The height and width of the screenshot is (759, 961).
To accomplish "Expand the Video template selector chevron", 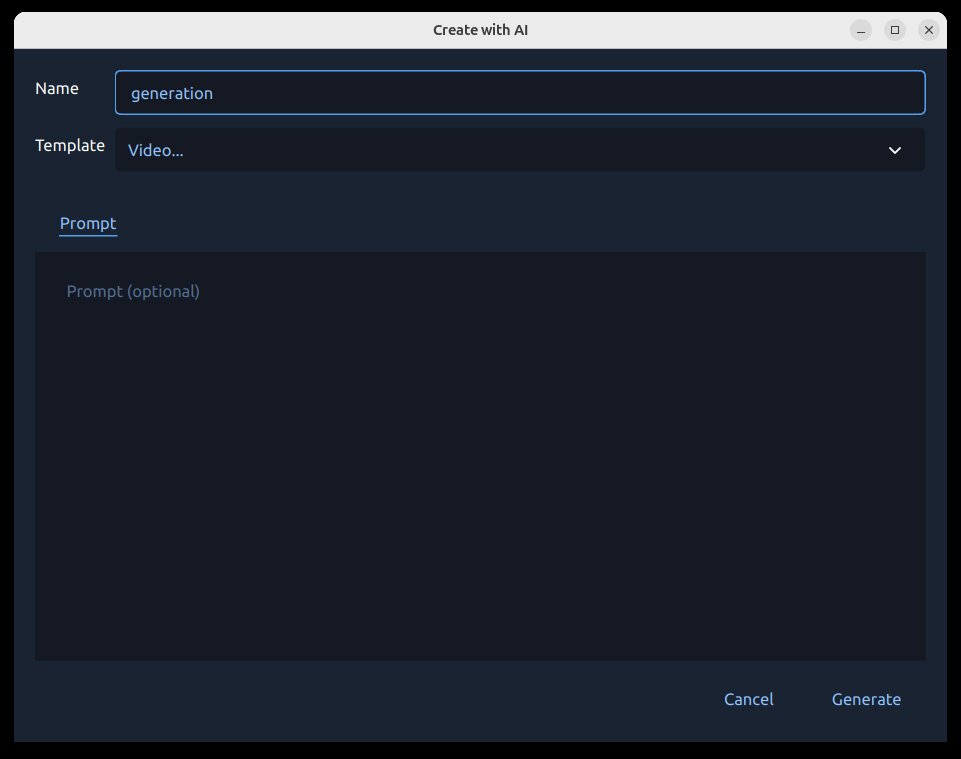I will tap(894, 150).
